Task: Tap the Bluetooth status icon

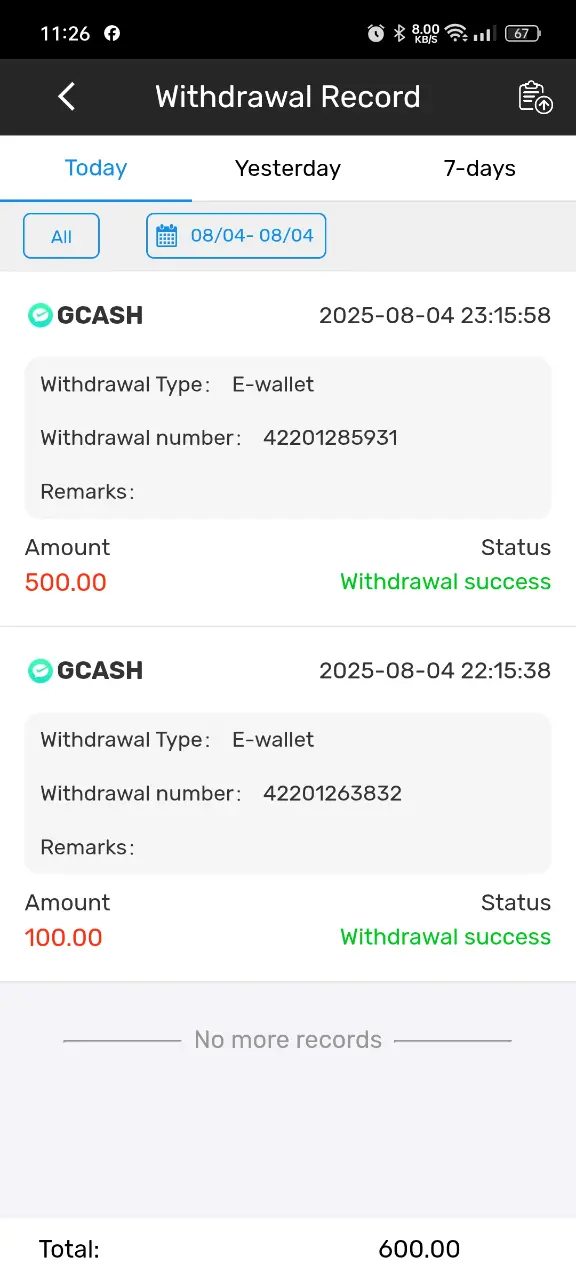Action: [x=399, y=33]
